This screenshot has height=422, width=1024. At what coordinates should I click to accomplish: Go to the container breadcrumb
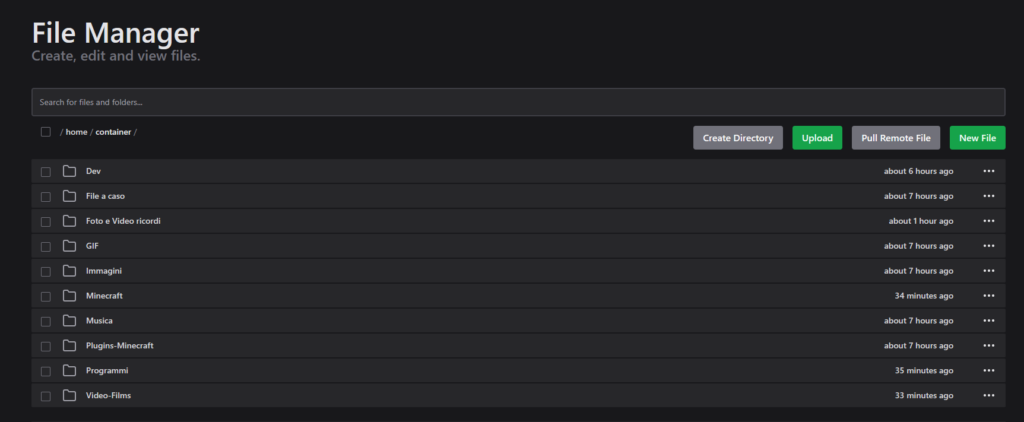tap(113, 132)
